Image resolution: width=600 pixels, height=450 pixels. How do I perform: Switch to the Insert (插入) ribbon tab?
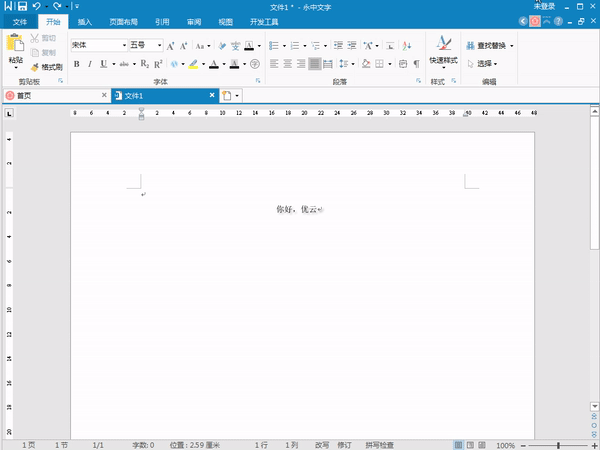(x=85, y=21)
